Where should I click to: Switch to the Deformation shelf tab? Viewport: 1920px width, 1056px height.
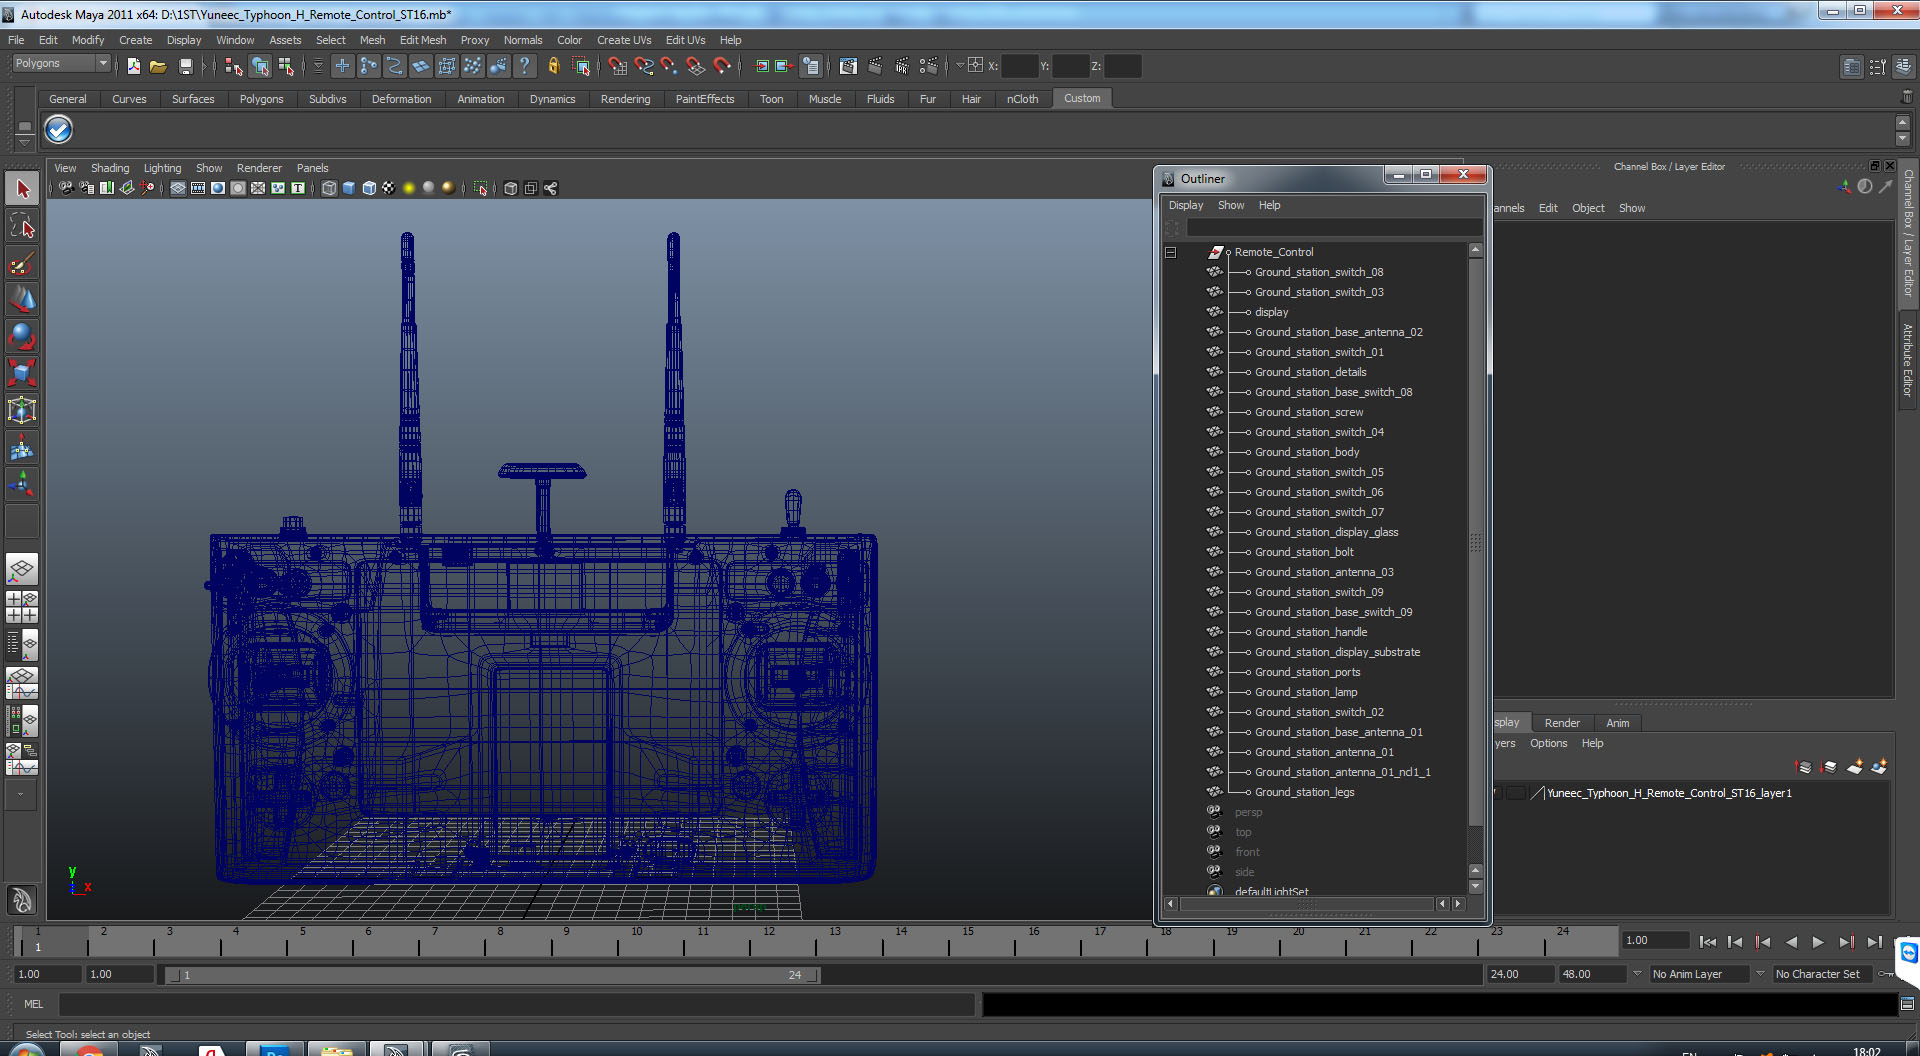pyautogui.click(x=401, y=99)
